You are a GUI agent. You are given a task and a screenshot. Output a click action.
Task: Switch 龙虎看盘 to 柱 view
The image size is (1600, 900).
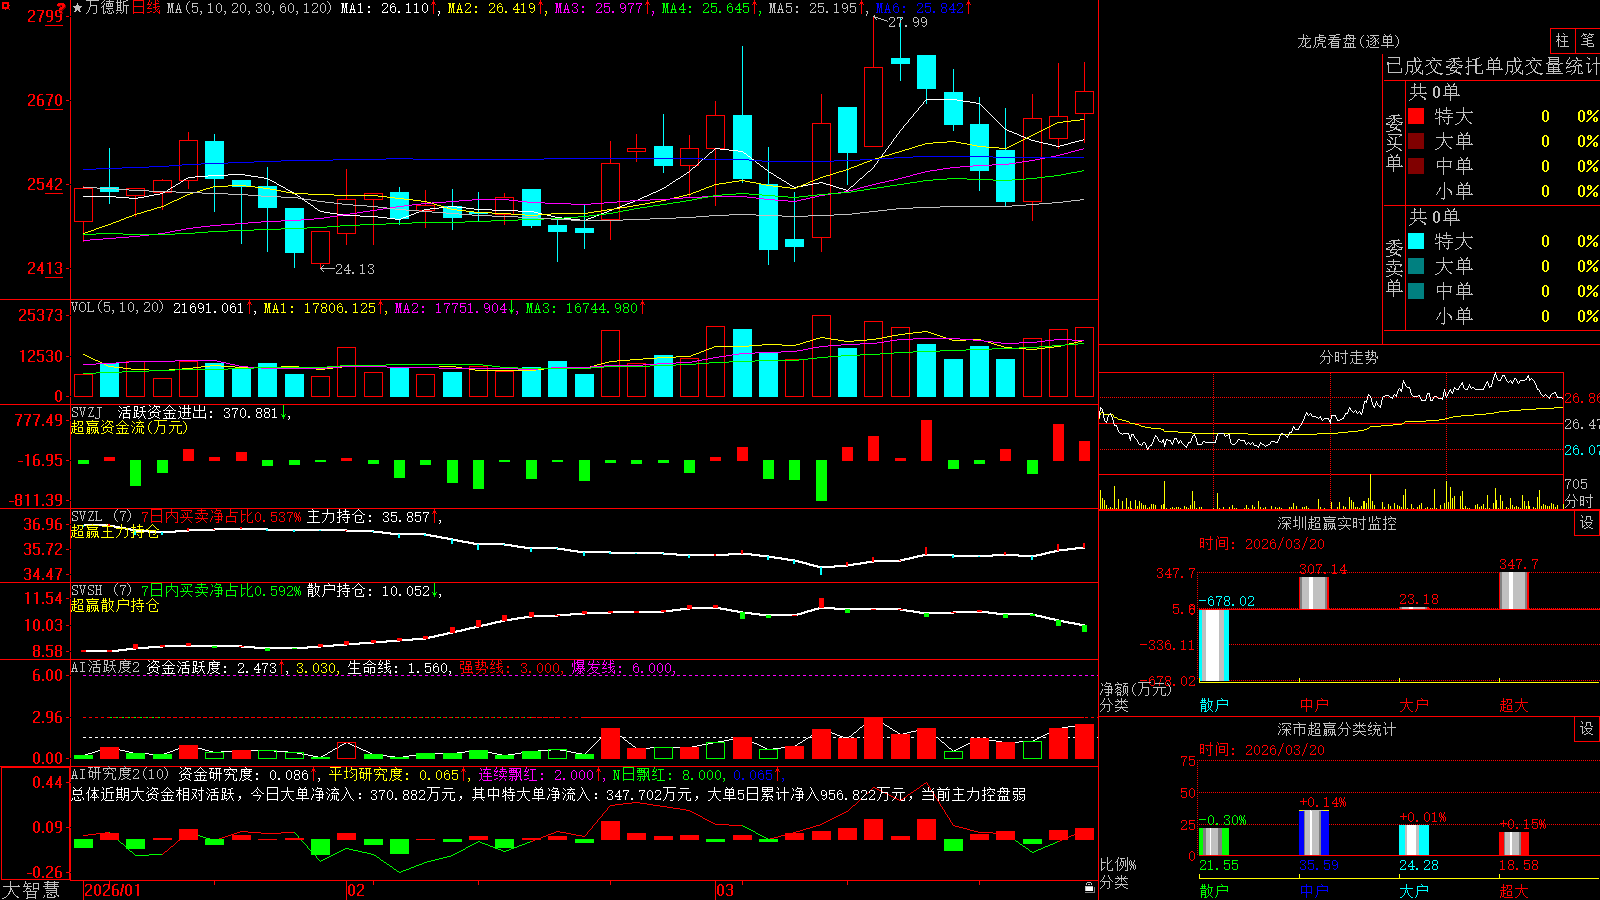(x=1562, y=41)
